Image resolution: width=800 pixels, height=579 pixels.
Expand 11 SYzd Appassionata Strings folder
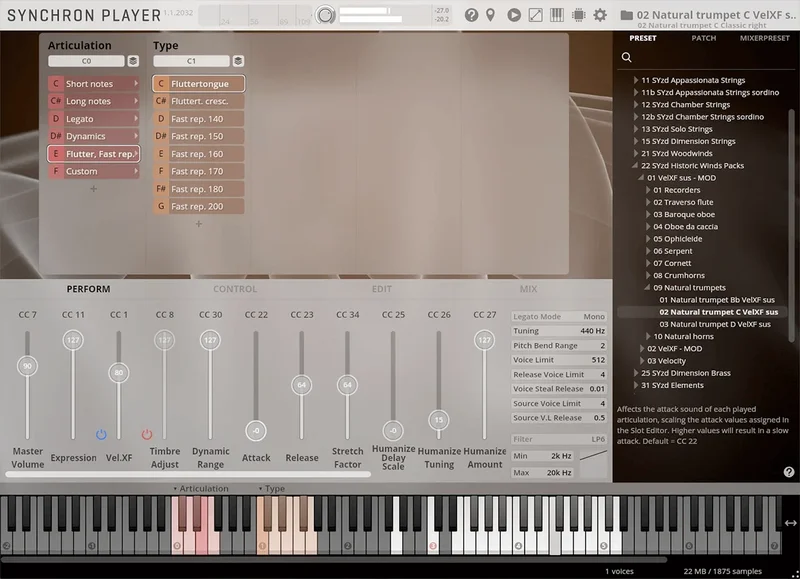pos(636,80)
